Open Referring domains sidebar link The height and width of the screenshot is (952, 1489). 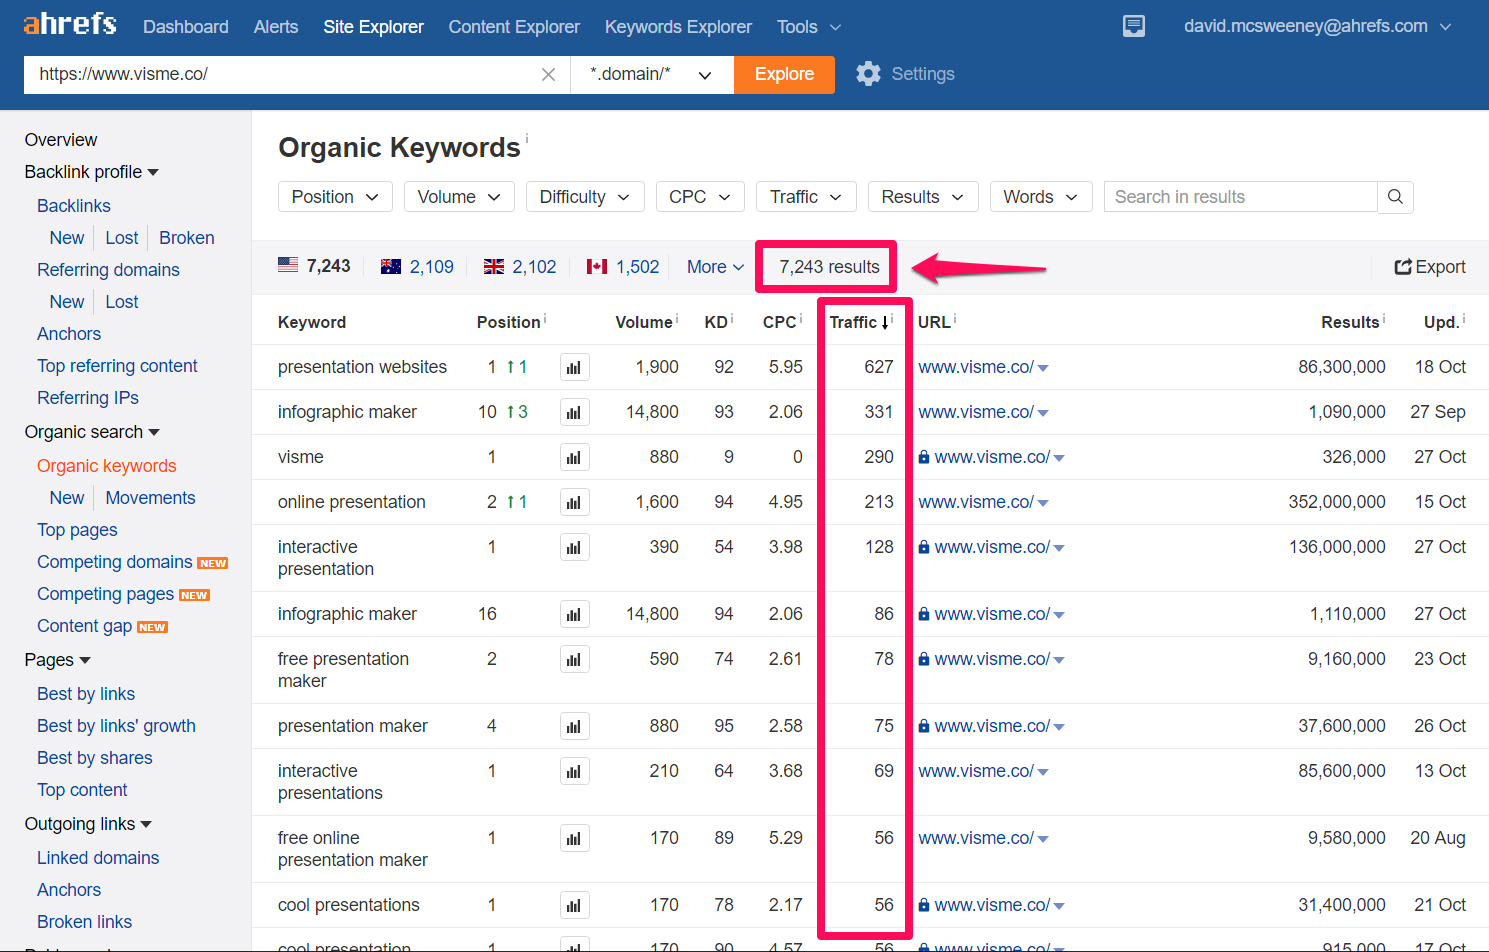(x=109, y=270)
